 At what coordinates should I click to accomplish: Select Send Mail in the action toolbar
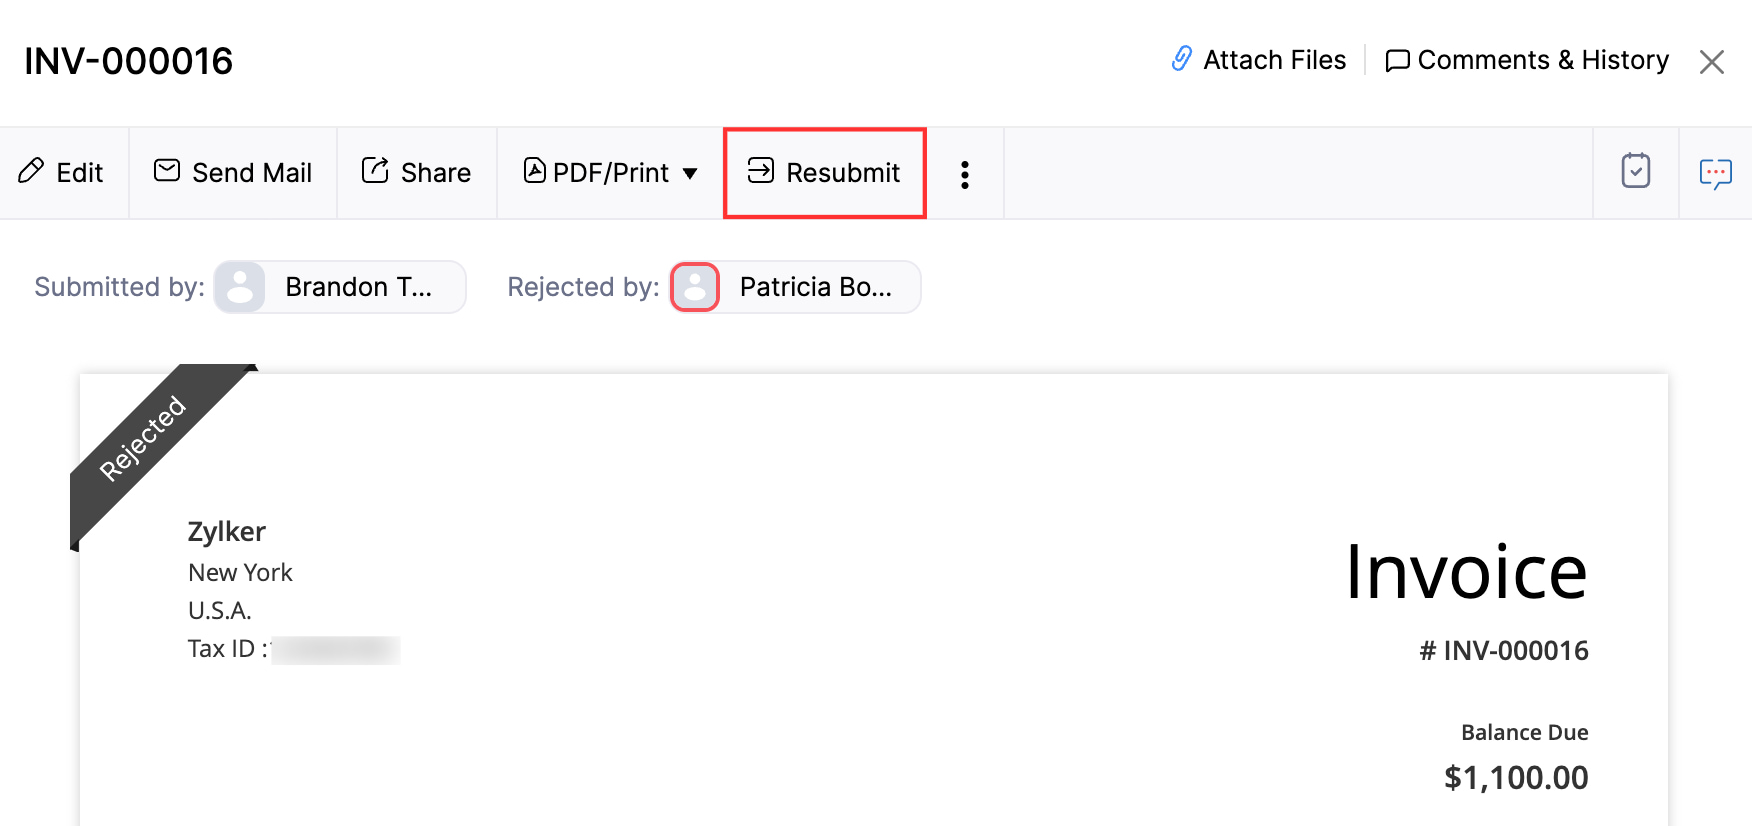[232, 171]
